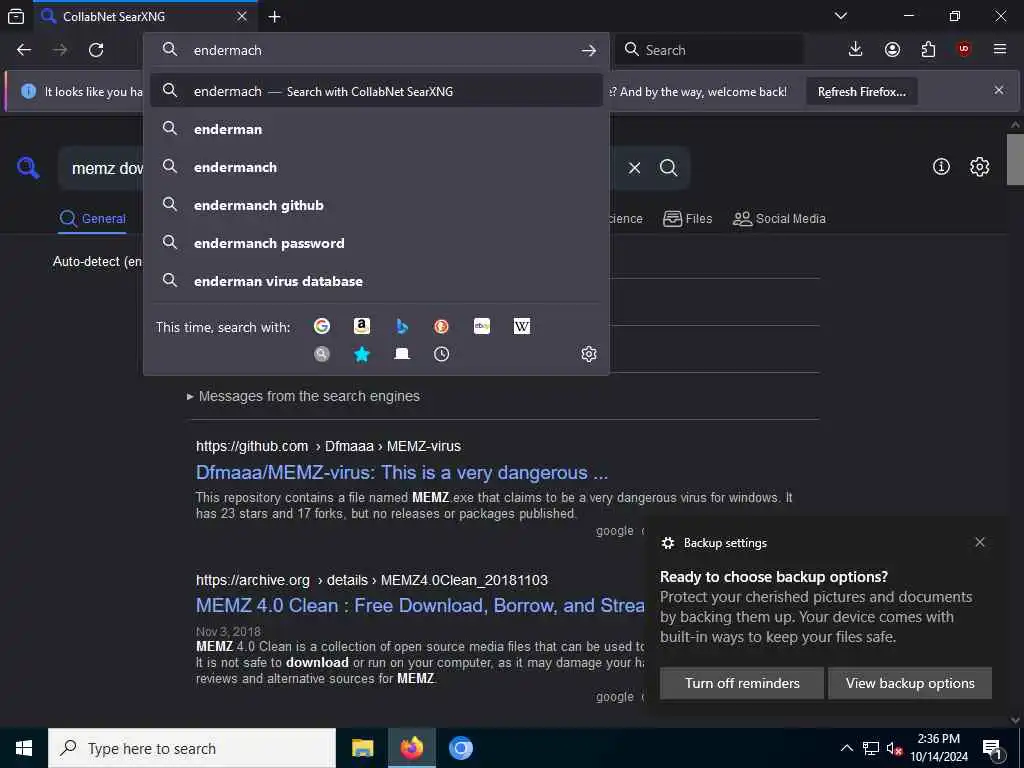Click the address bar text 'endermach'
1024x768 pixels.
click(227, 50)
